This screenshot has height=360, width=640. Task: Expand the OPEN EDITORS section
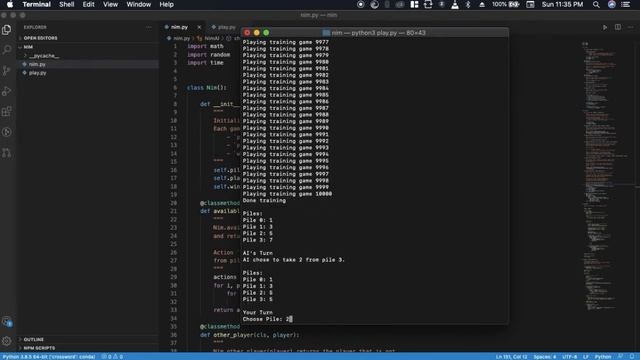click(x=40, y=38)
